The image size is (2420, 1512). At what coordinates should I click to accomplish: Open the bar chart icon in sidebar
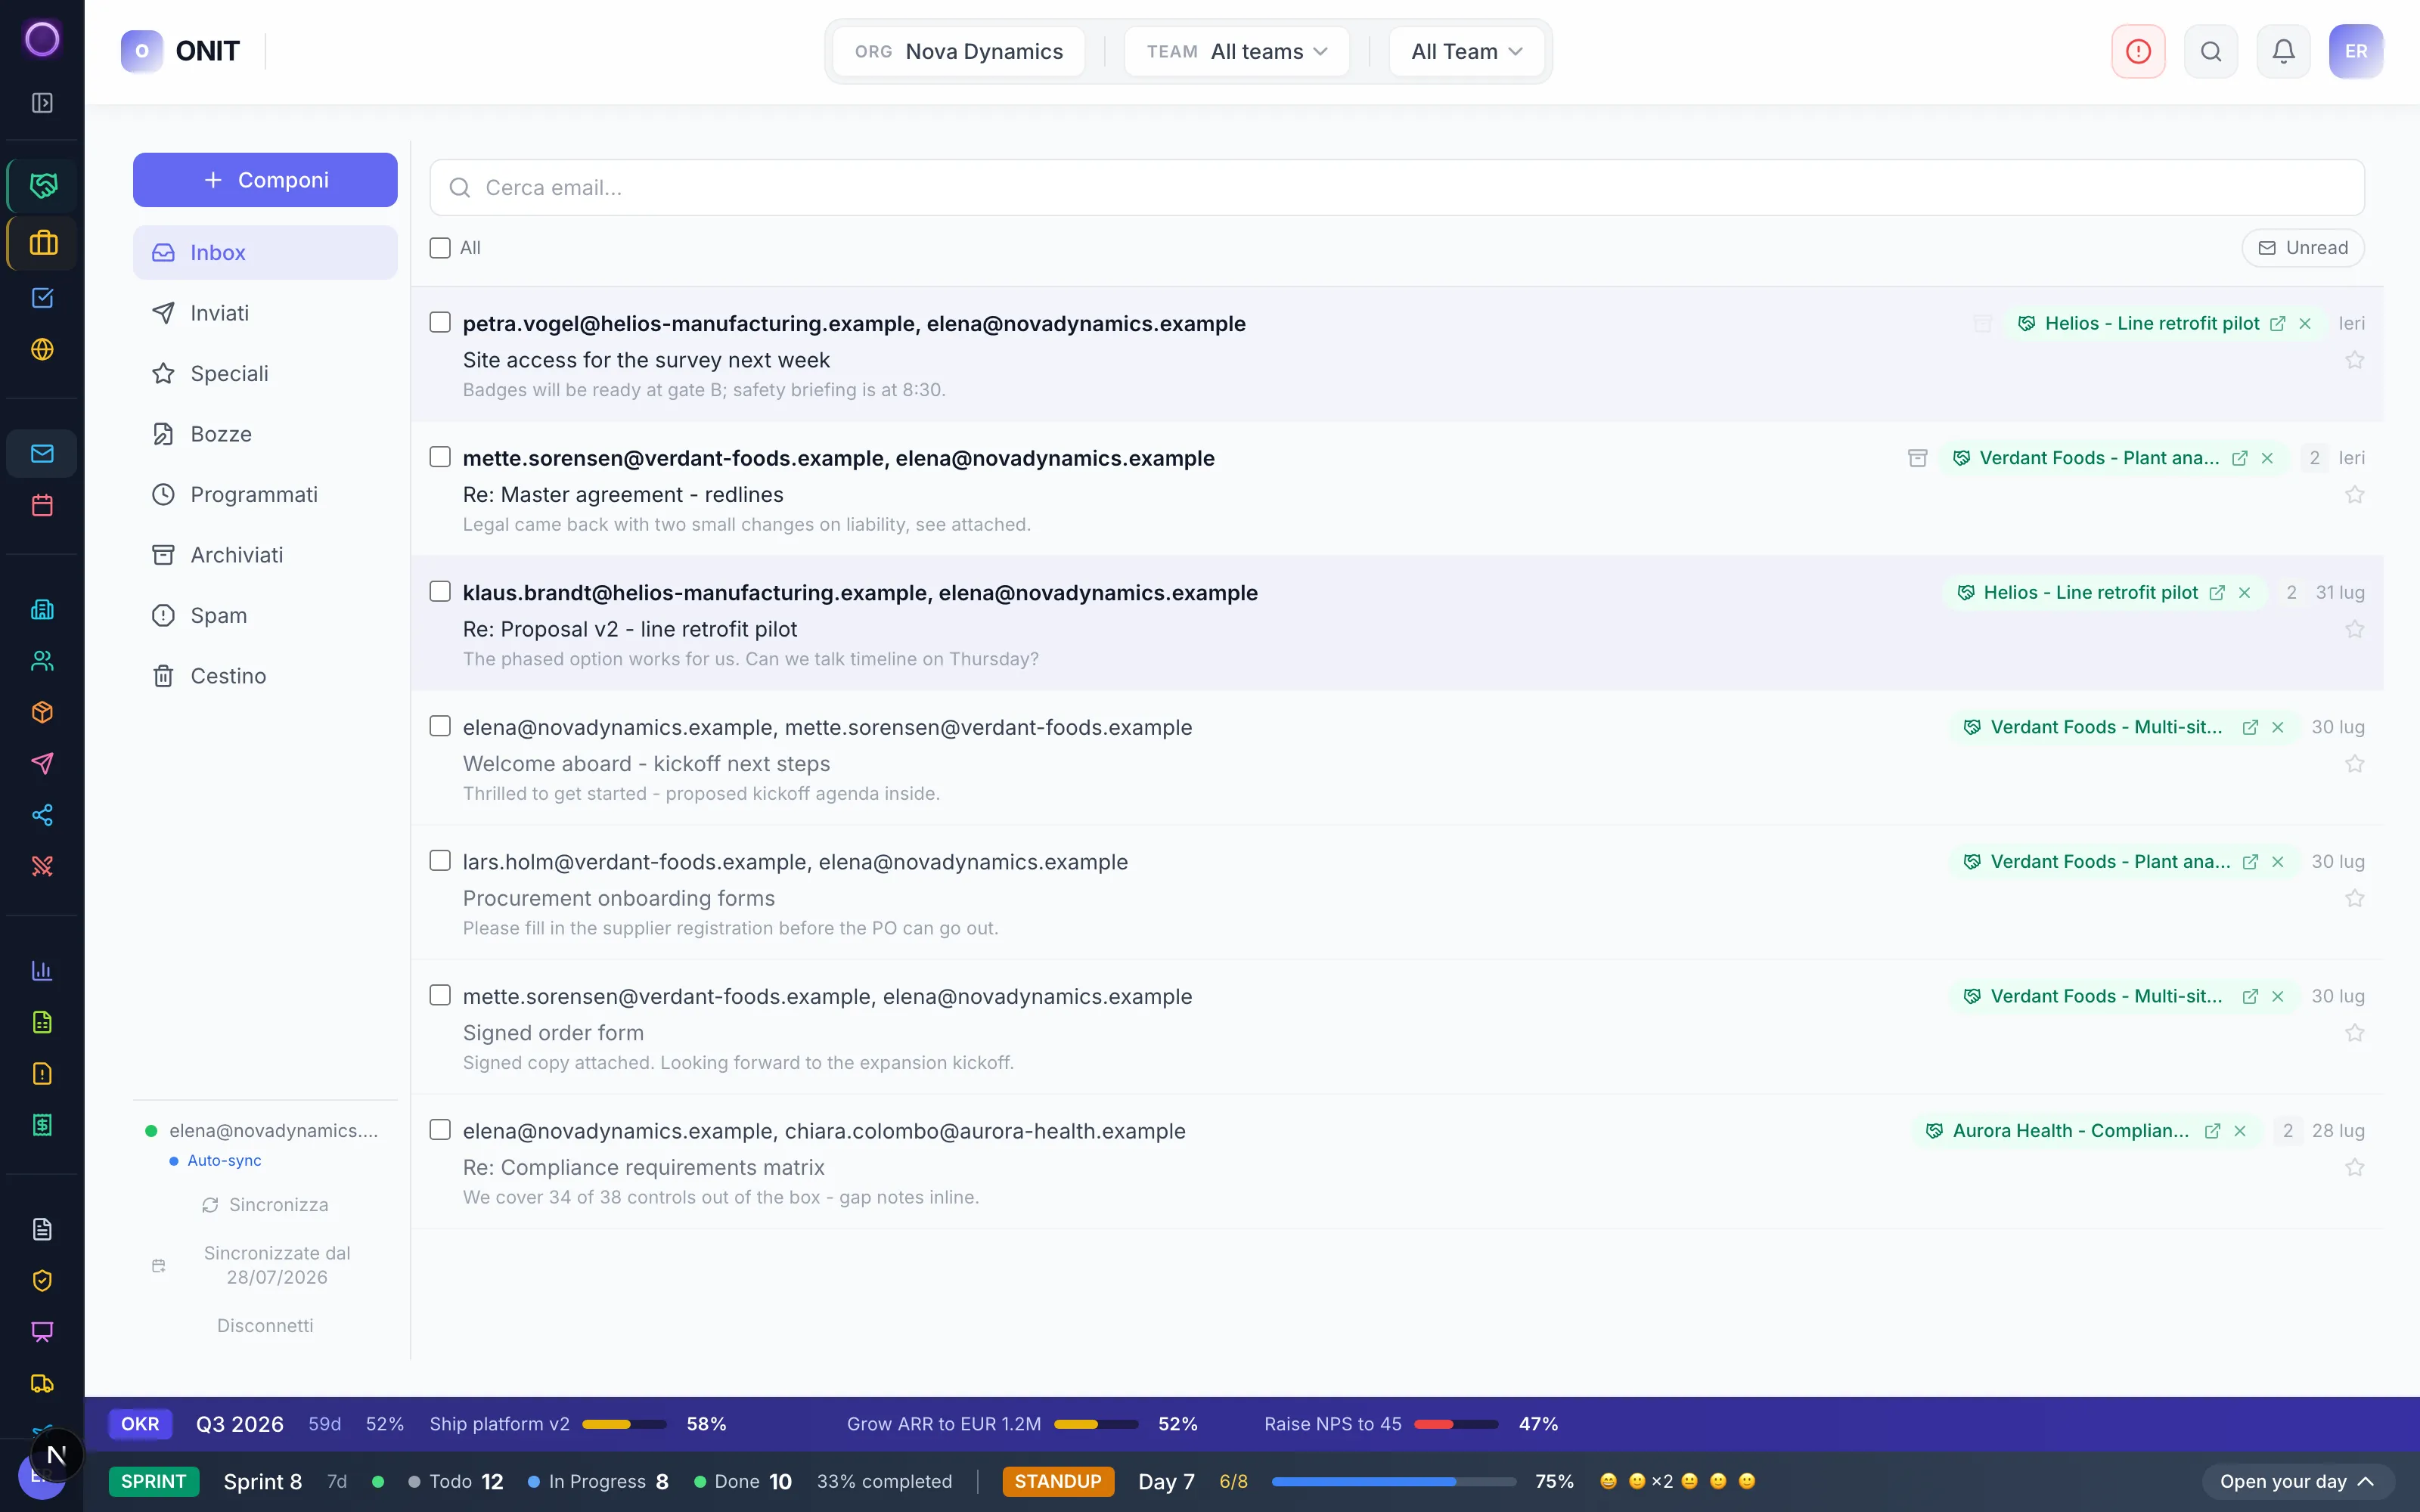(x=42, y=970)
